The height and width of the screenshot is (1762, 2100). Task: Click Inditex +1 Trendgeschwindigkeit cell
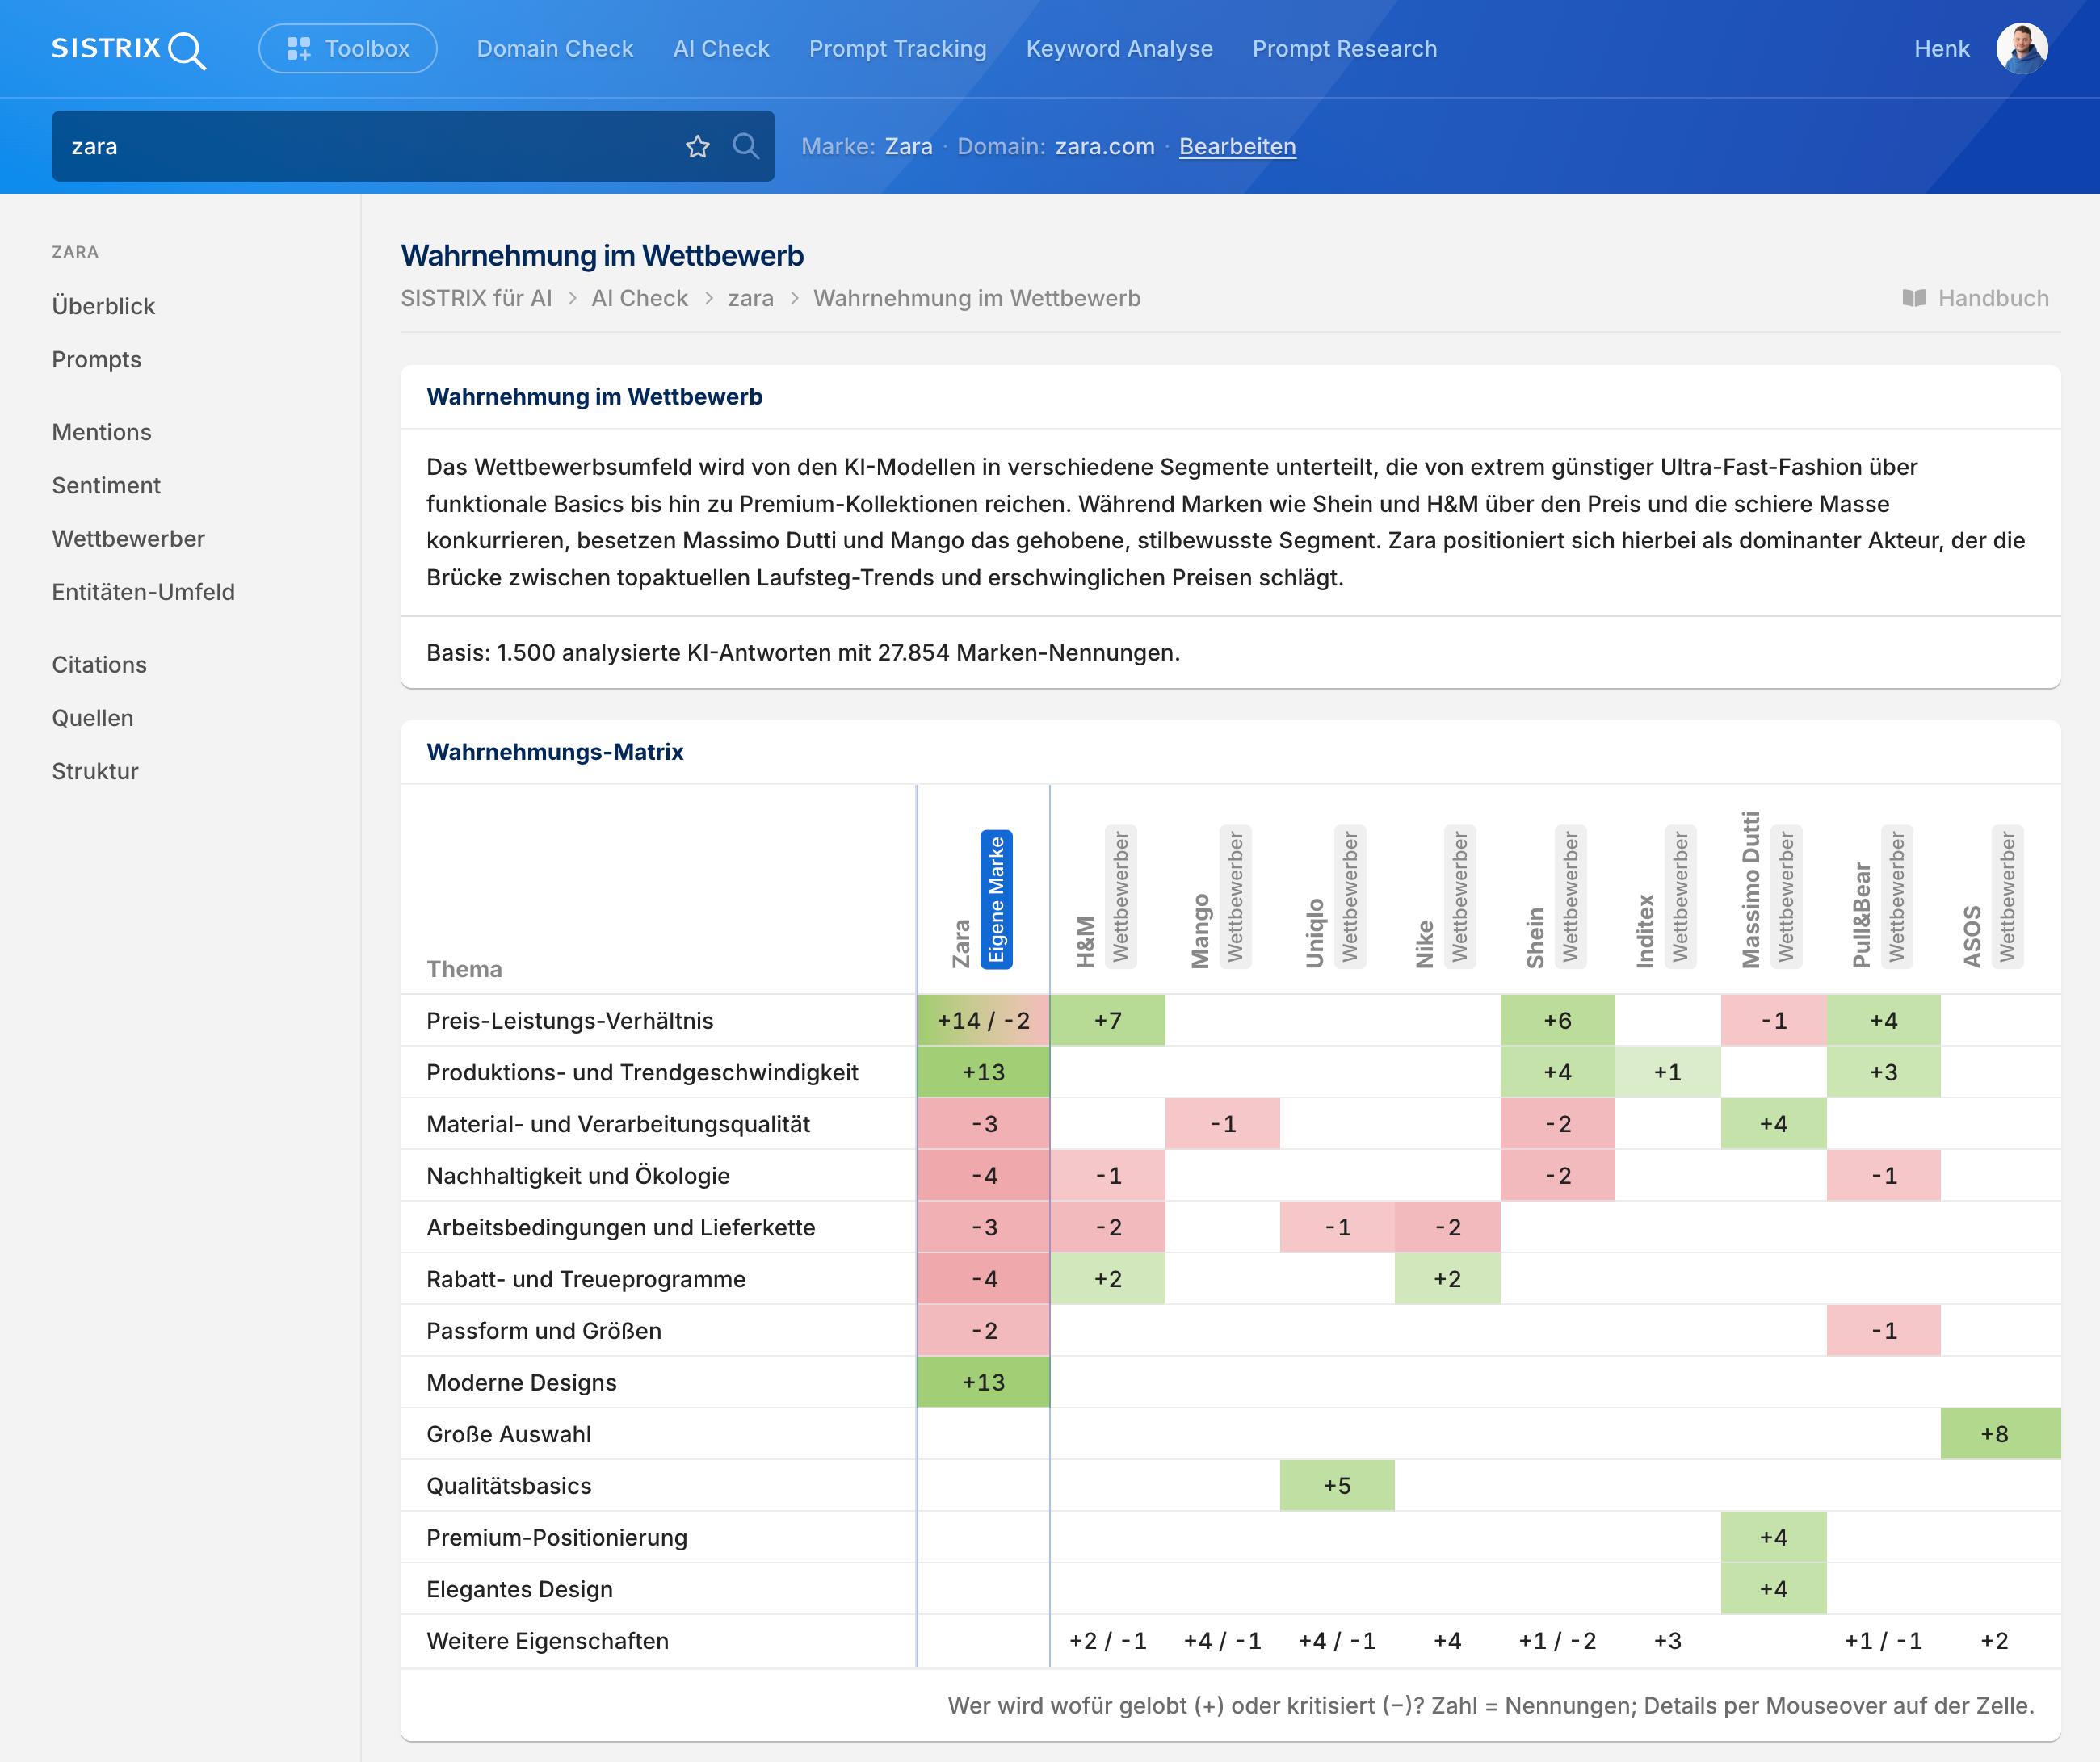pyautogui.click(x=1668, y=1072)
